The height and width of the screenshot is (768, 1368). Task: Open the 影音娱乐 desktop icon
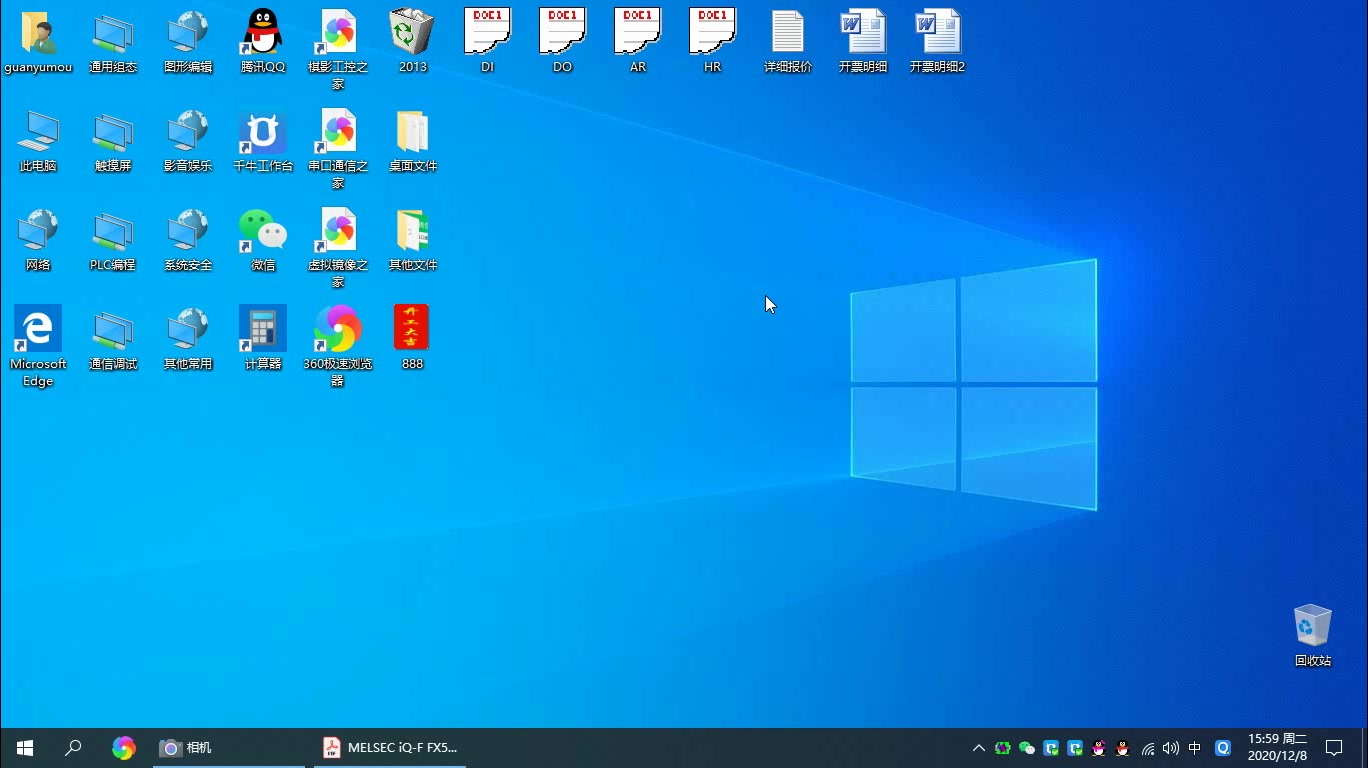pos(188,141)
